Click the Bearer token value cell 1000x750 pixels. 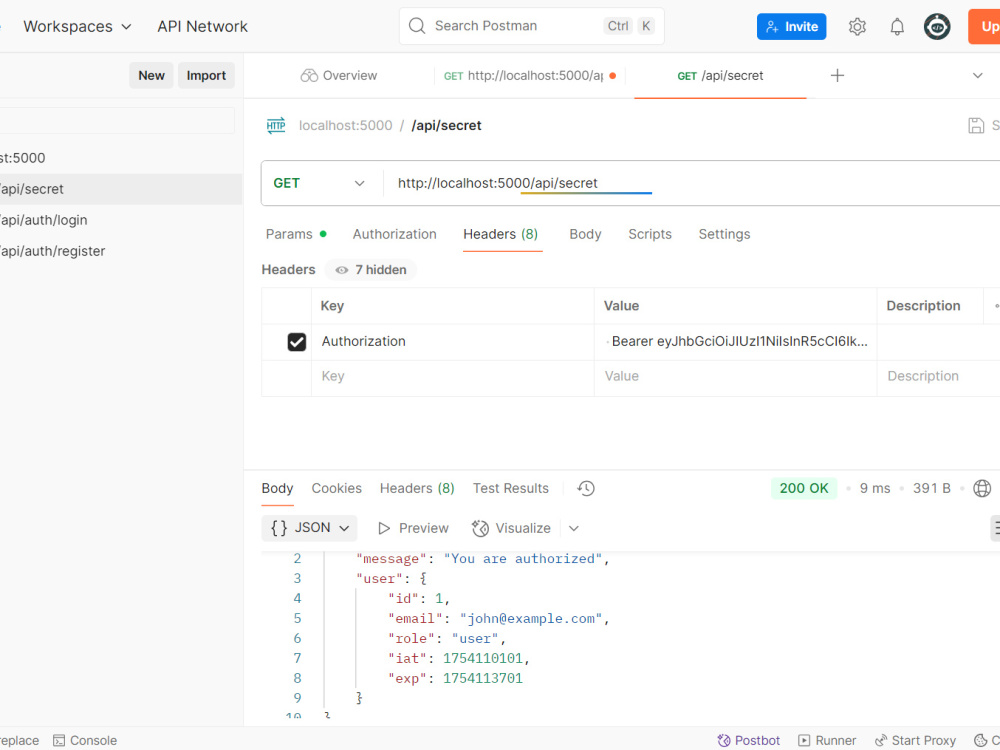pyautogui.click(x=735, y=342)
